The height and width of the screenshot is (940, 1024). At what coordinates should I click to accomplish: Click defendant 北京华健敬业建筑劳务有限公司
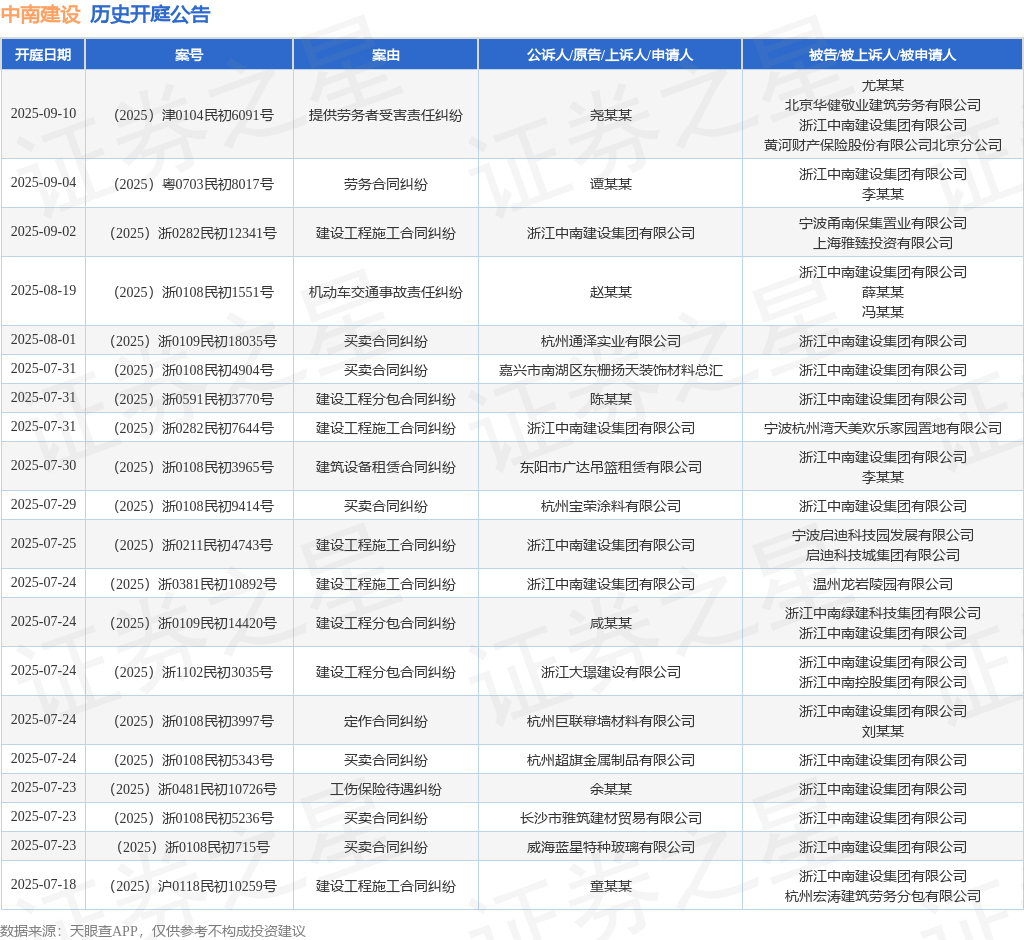click(882, 105)
